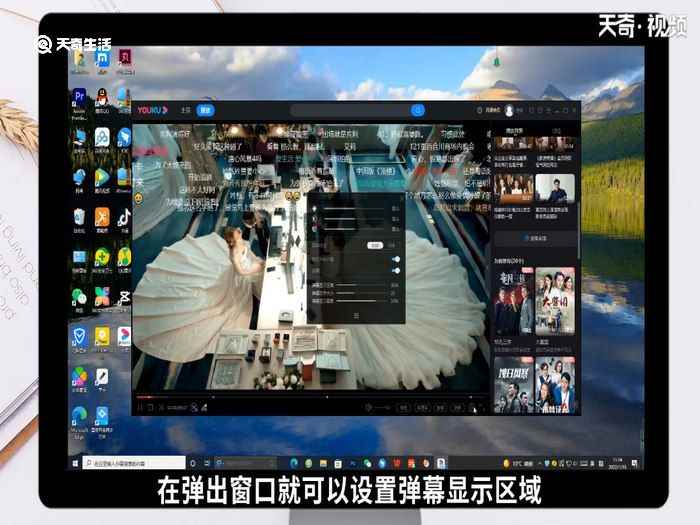Select the 主页 tab beside the Youku logo

[x=185, y=110]
